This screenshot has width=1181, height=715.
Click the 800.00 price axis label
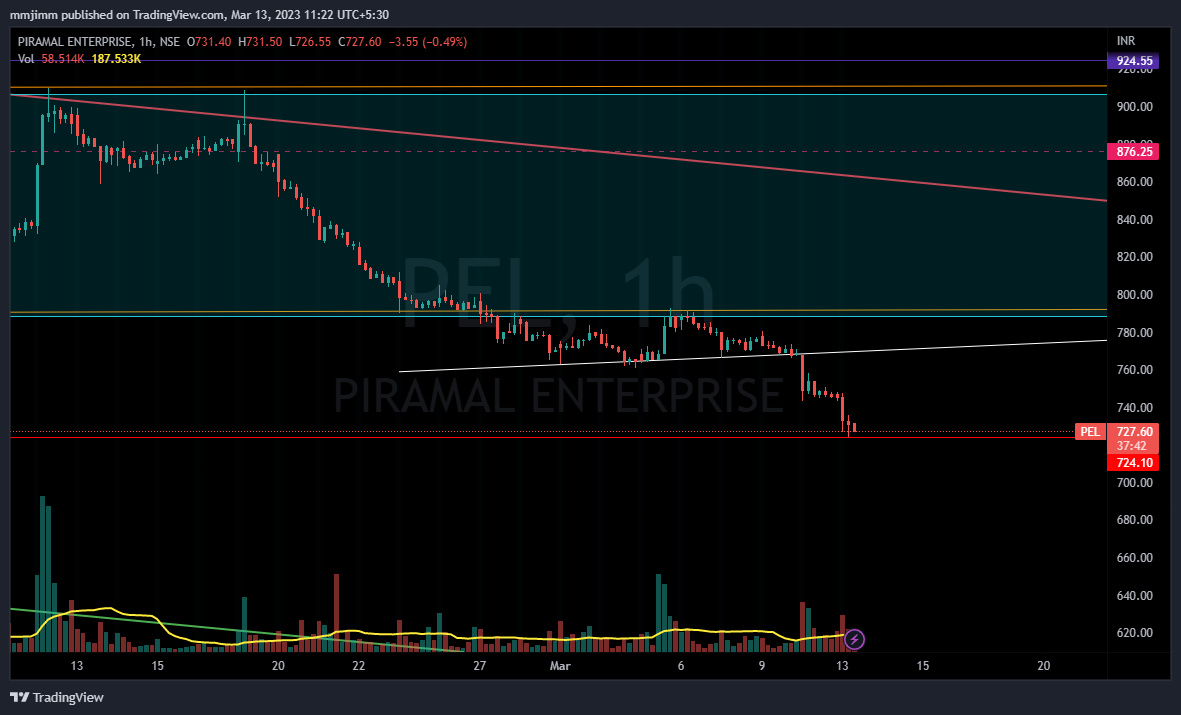1134,295
